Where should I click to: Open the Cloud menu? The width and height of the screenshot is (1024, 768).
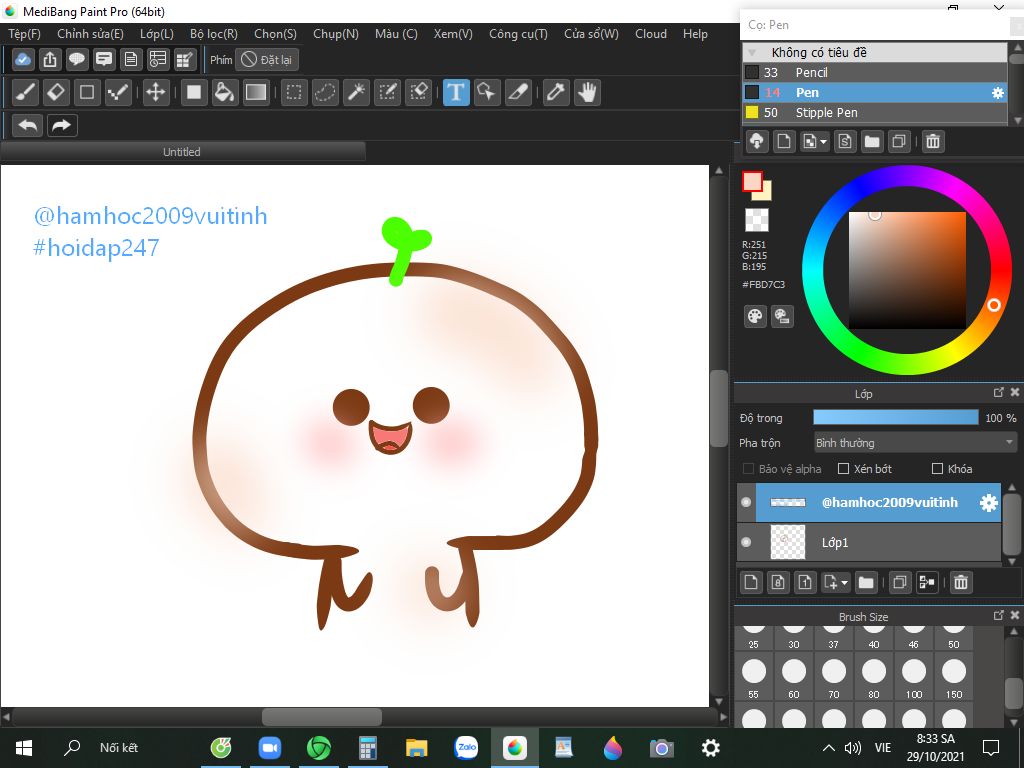click(650, 34)
